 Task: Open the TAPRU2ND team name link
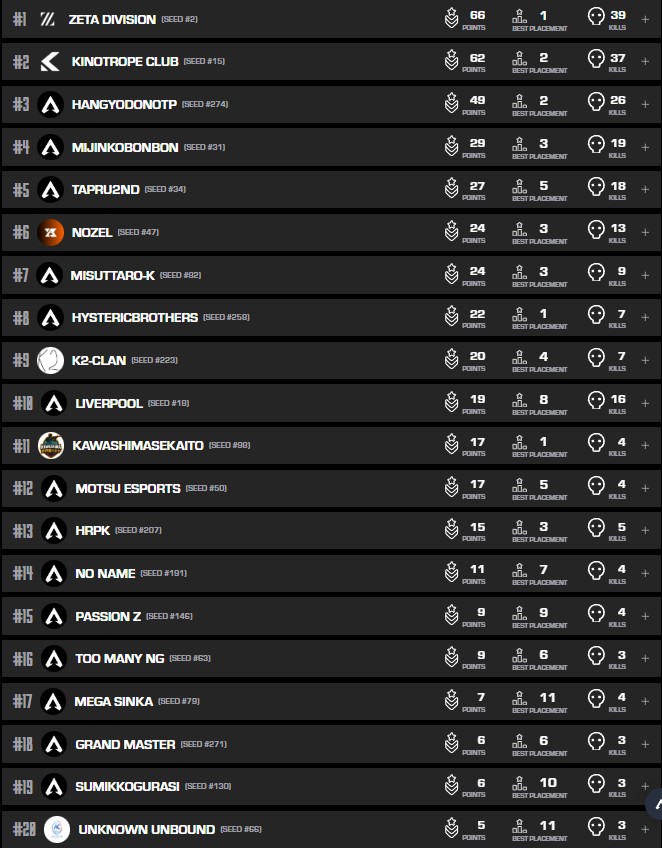pyautogui.click(x=104, y=189)
